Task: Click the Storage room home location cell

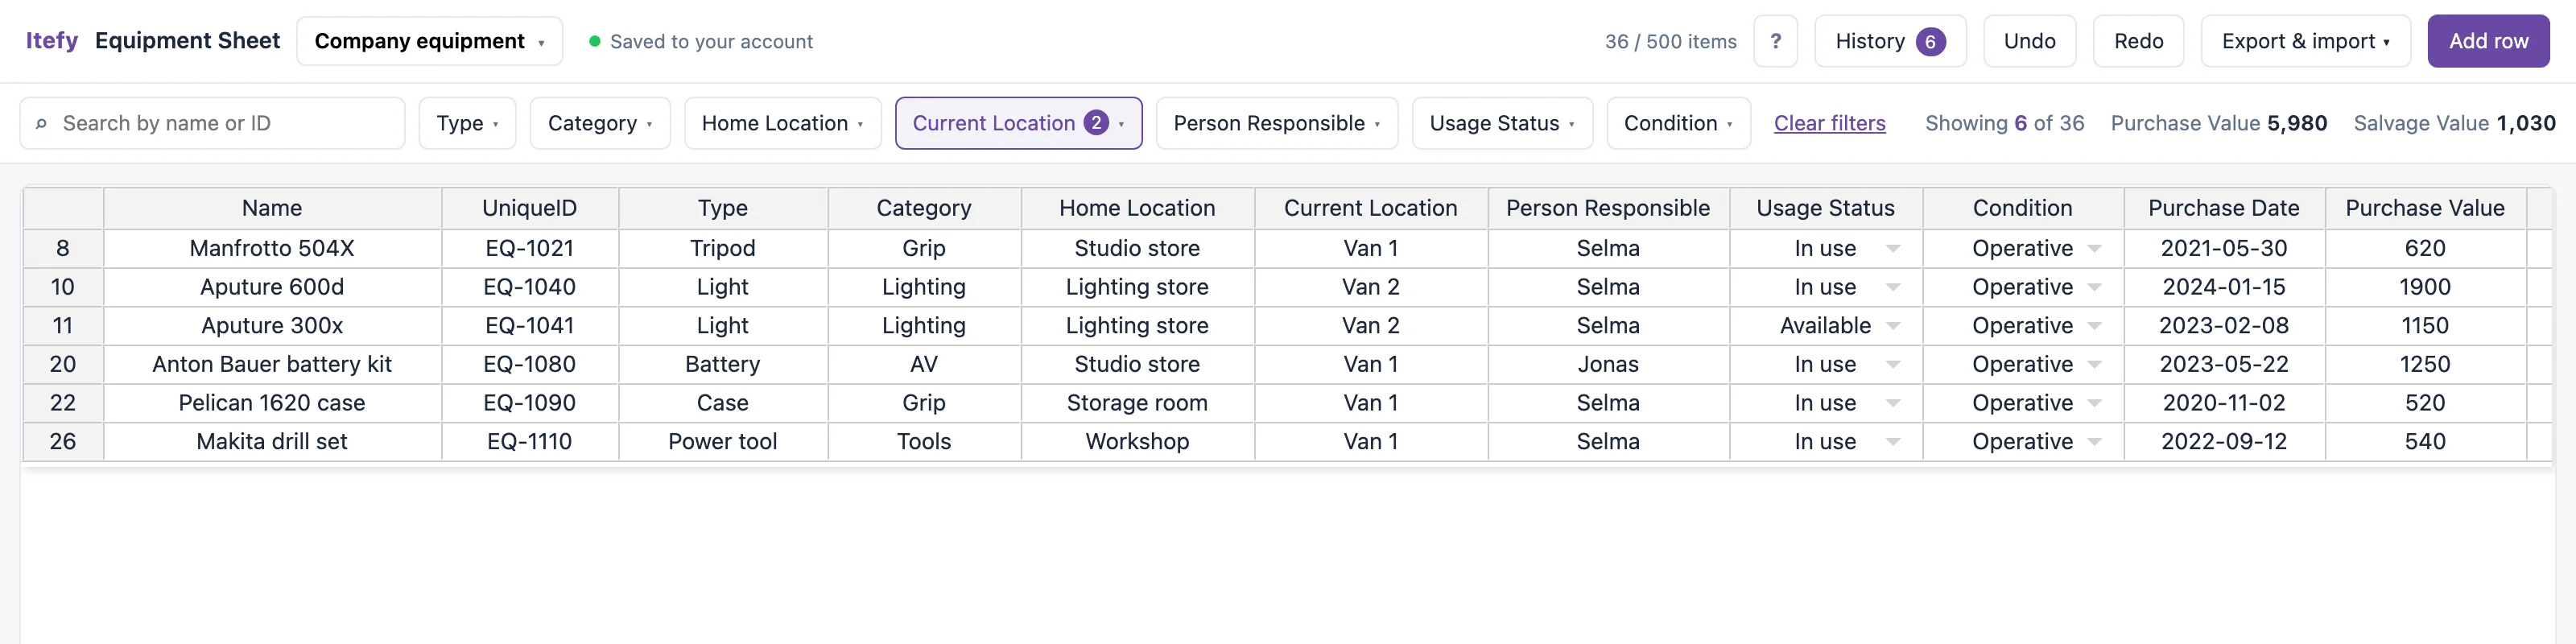Action: click(1137, 403)
